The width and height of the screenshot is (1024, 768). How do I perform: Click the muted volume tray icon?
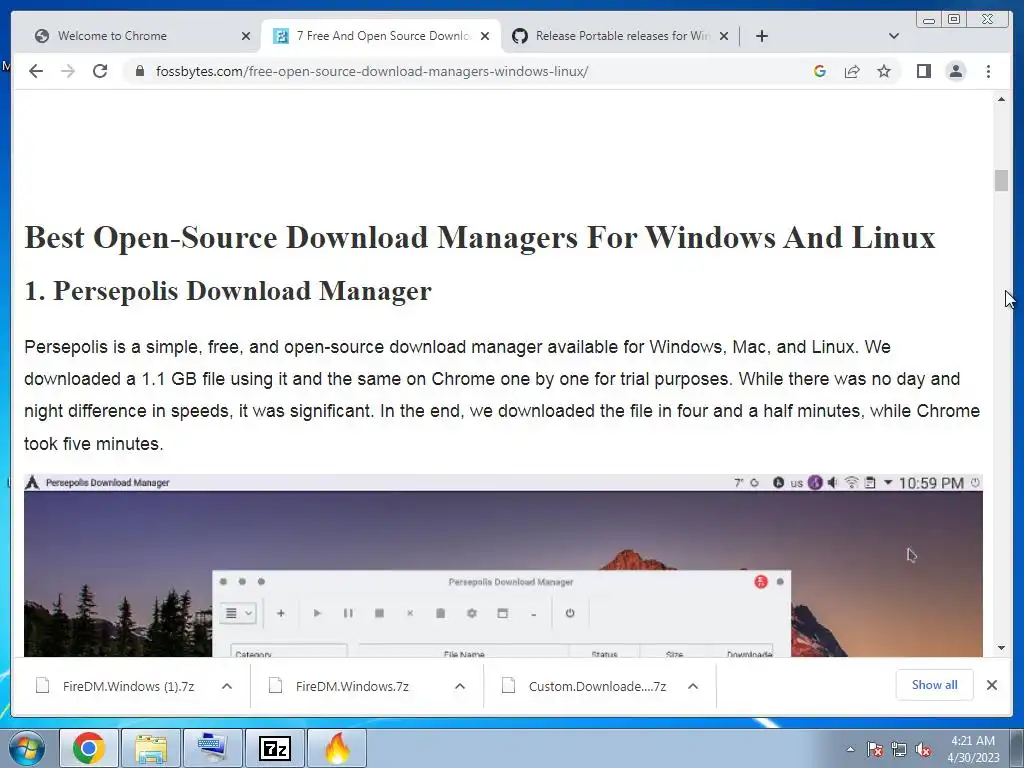click(923, 749)
